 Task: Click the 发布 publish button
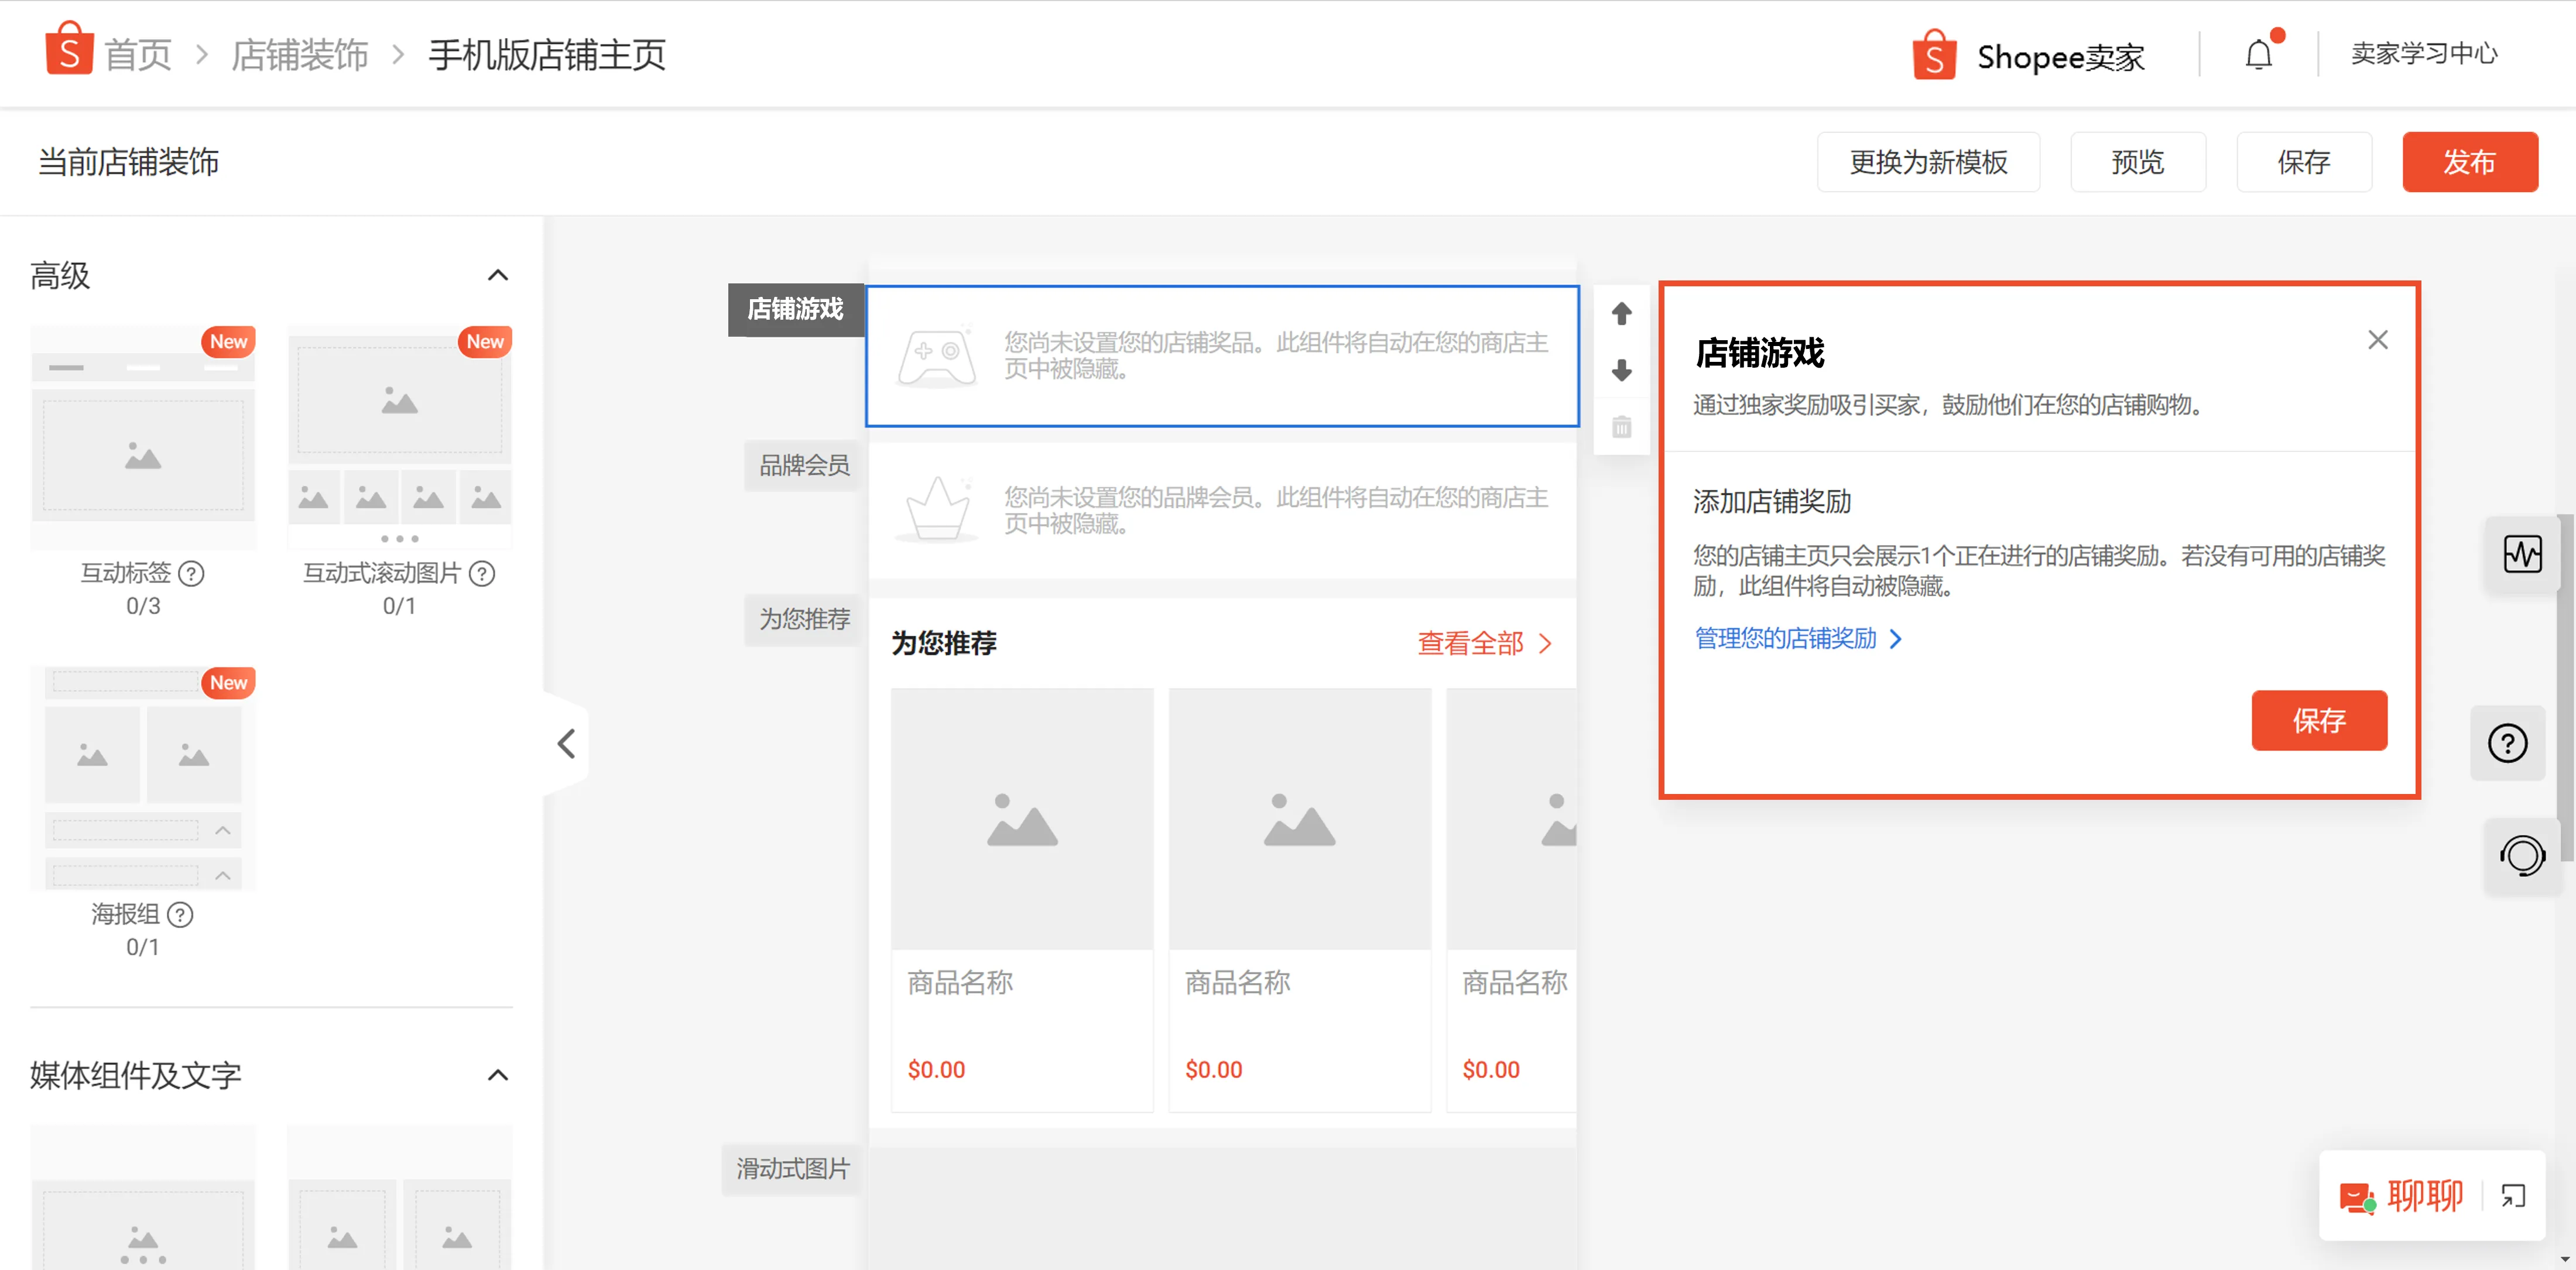coord(2469,161)
